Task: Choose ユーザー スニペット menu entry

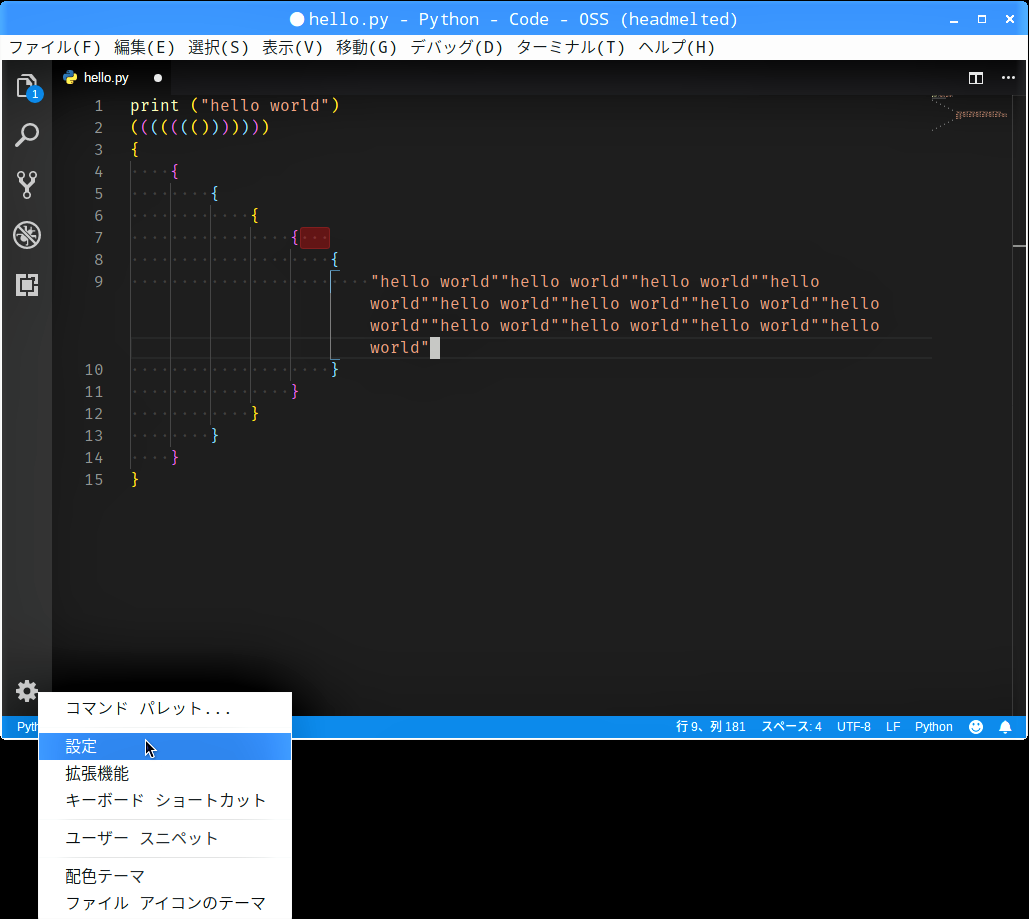Action: pos(165,838)
